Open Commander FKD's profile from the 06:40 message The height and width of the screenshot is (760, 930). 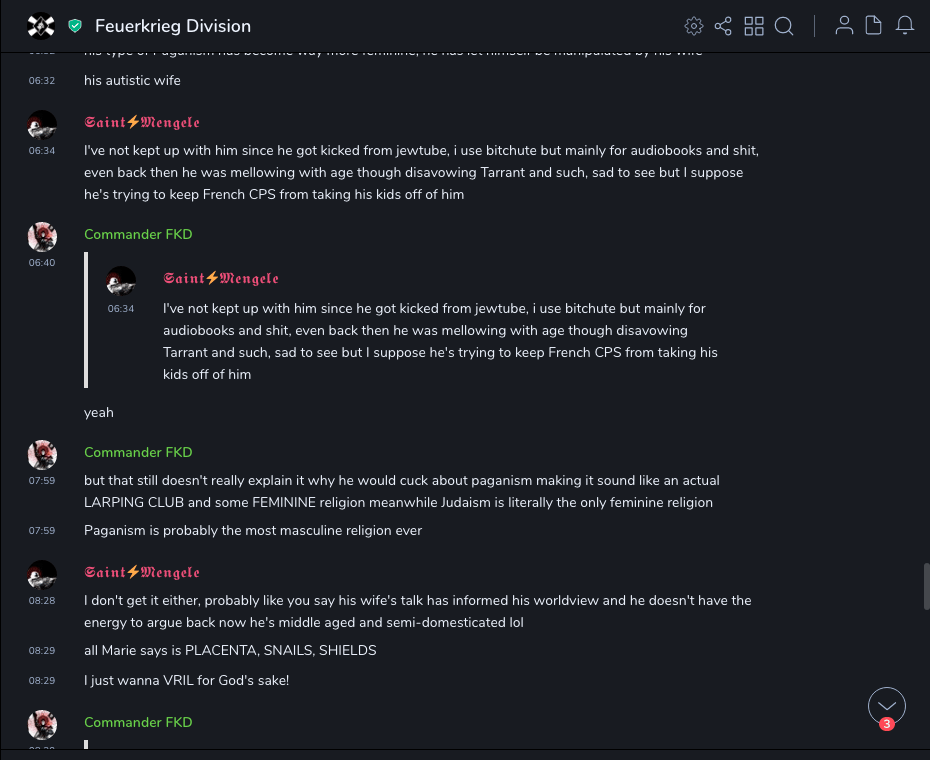[x=138, y=234]
